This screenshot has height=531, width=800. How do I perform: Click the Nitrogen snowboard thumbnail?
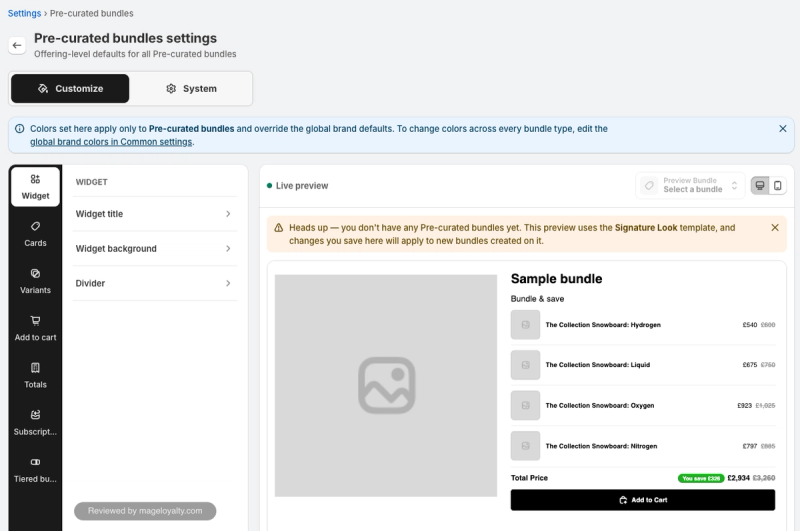[526, 446]
